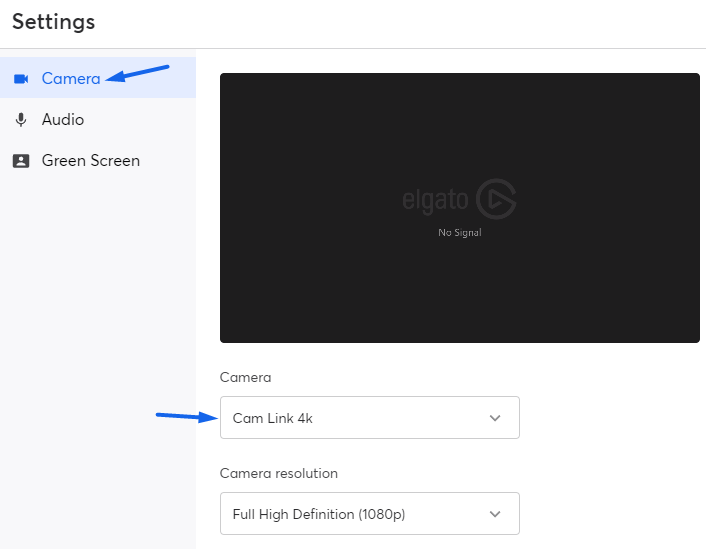Click the Green Screen person icon
706x549 pixels.
[21, 161]
